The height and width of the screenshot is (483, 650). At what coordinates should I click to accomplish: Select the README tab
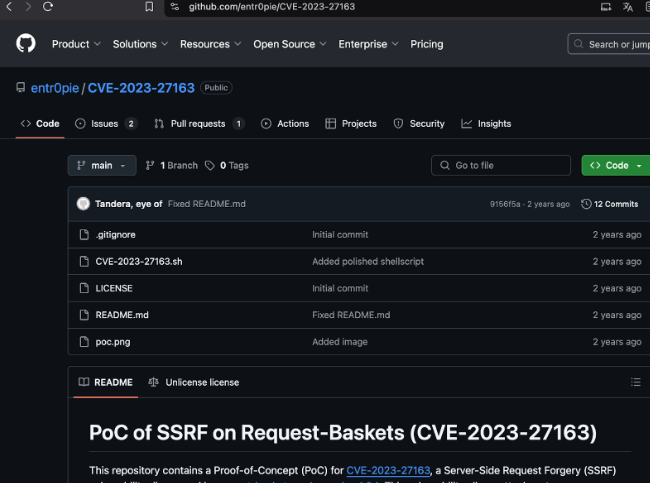[106, 382]
